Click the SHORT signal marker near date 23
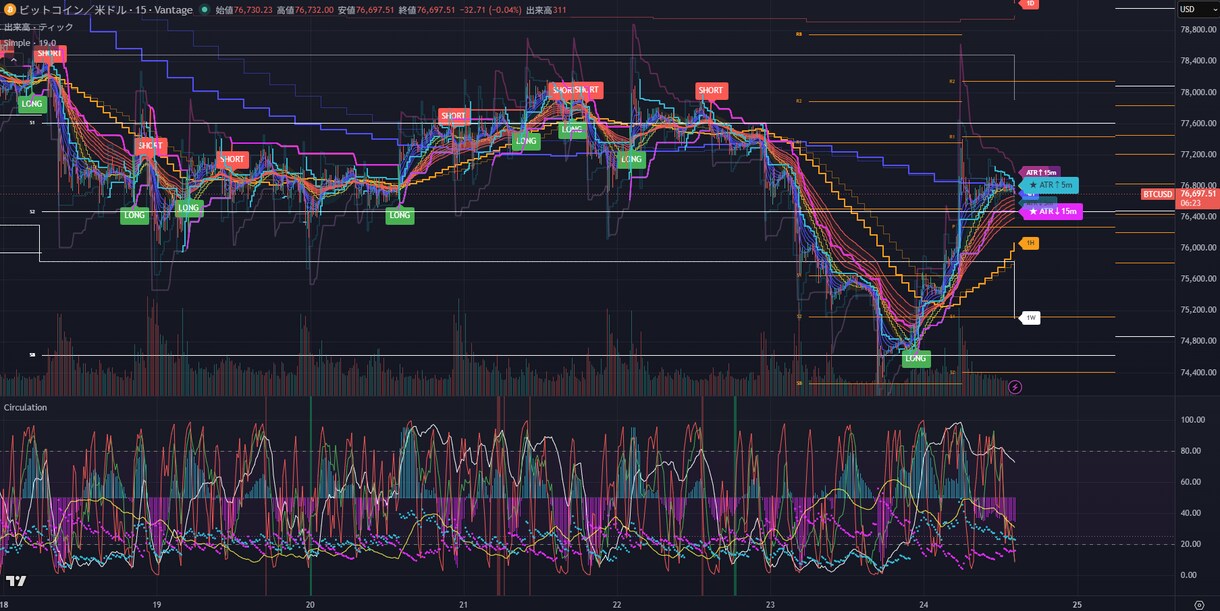1220x611 pixels. [x=711, y=90]
